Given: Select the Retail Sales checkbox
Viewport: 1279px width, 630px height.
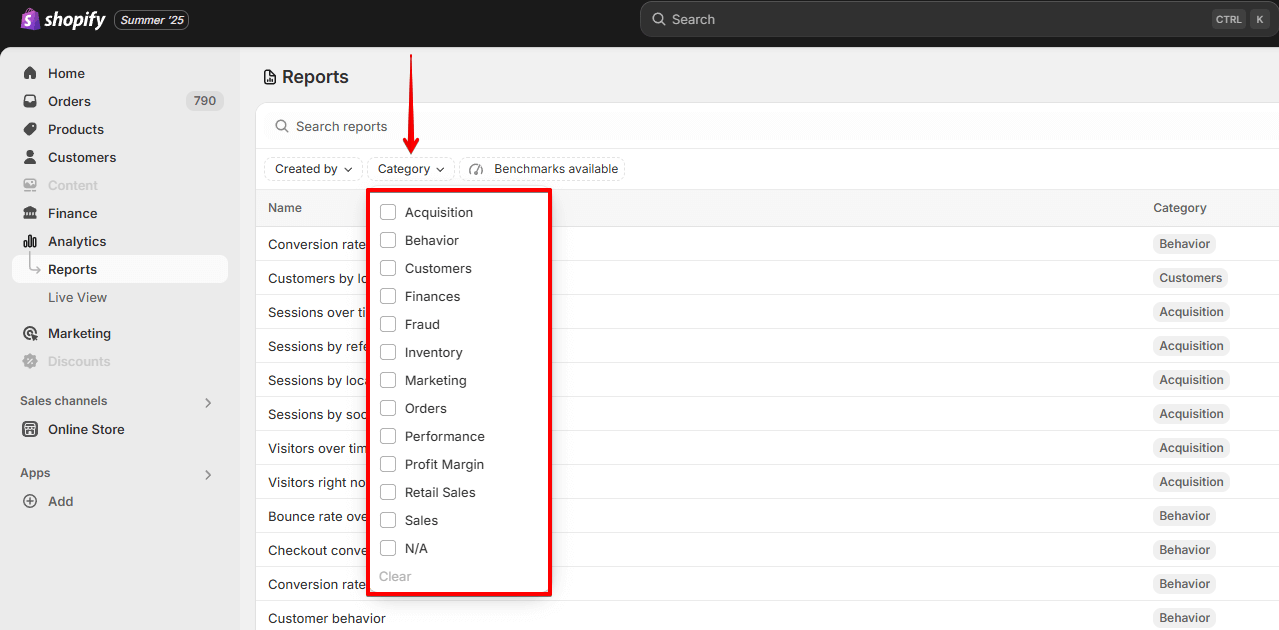Looking at the screenshot, I should pos(388,492).
